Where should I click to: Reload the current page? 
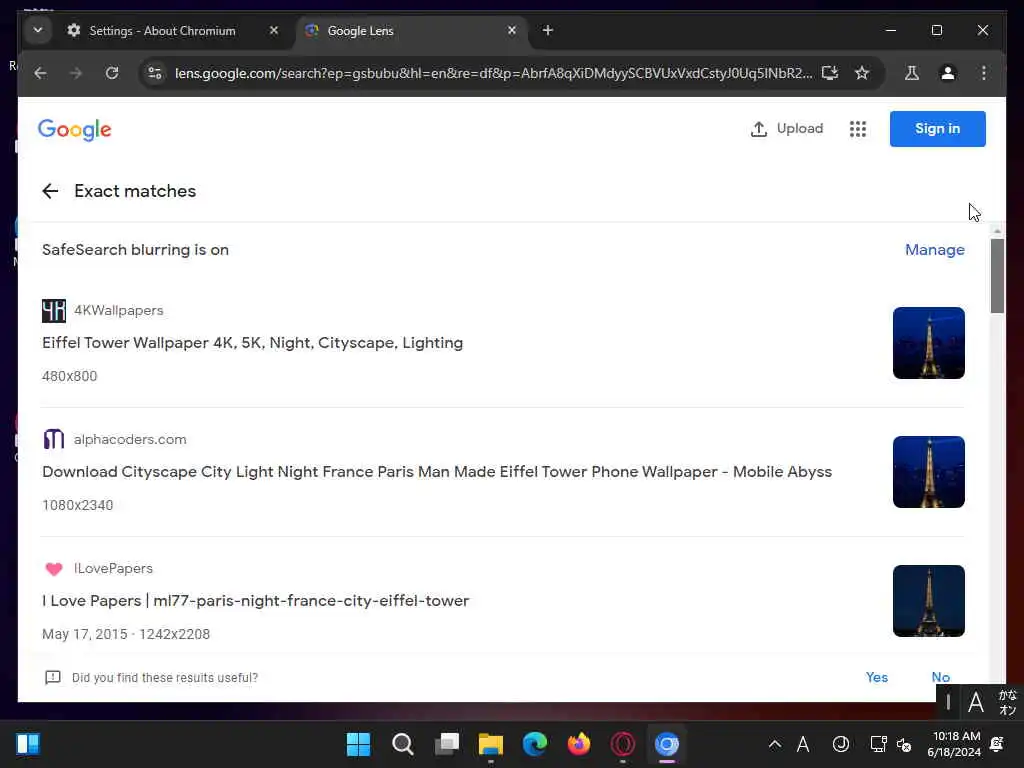pyautogui.click(x=112, y=73)
